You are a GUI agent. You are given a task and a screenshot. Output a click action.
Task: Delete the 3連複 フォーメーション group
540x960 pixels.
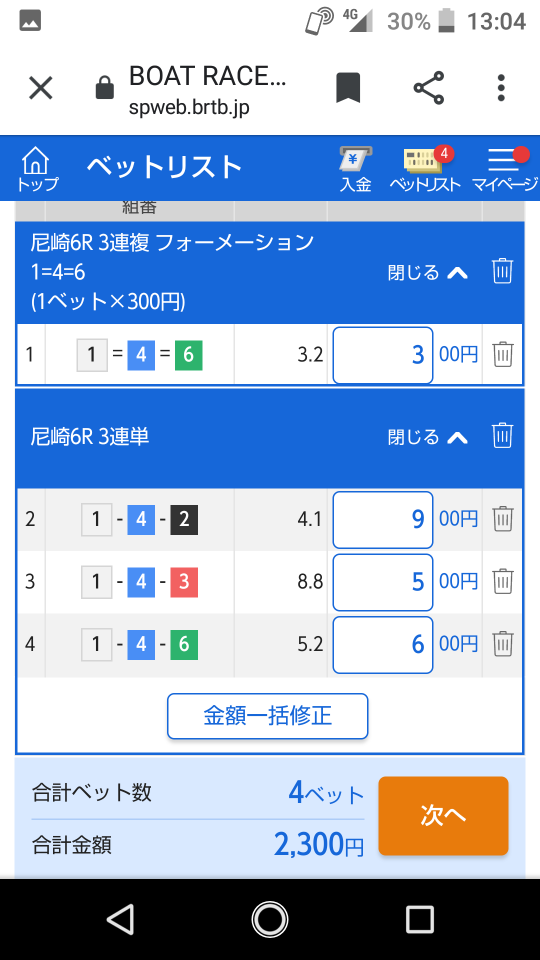click(x=502, y=271)
